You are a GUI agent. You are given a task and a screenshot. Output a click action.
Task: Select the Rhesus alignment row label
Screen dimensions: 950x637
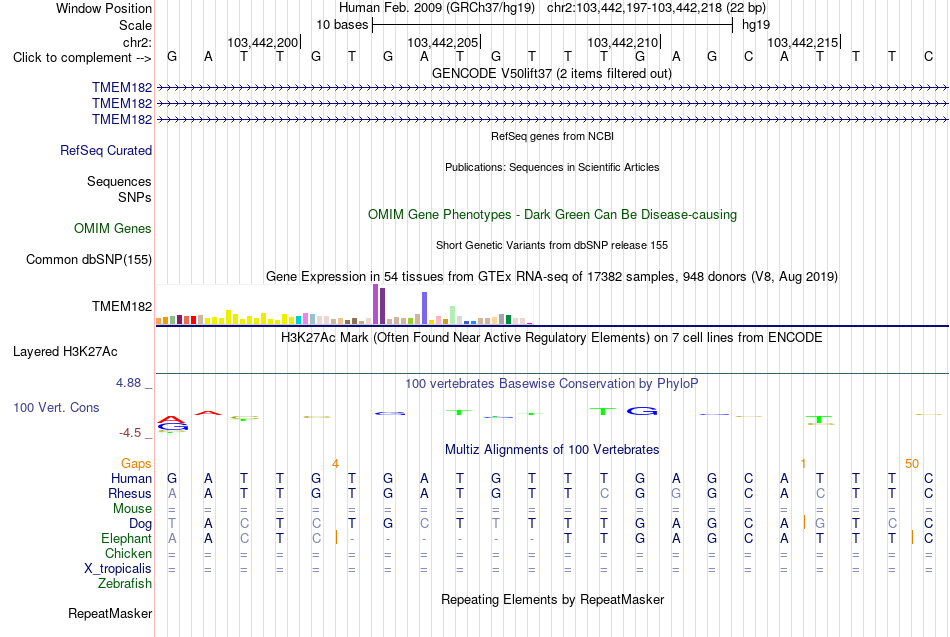pos(130,494)
